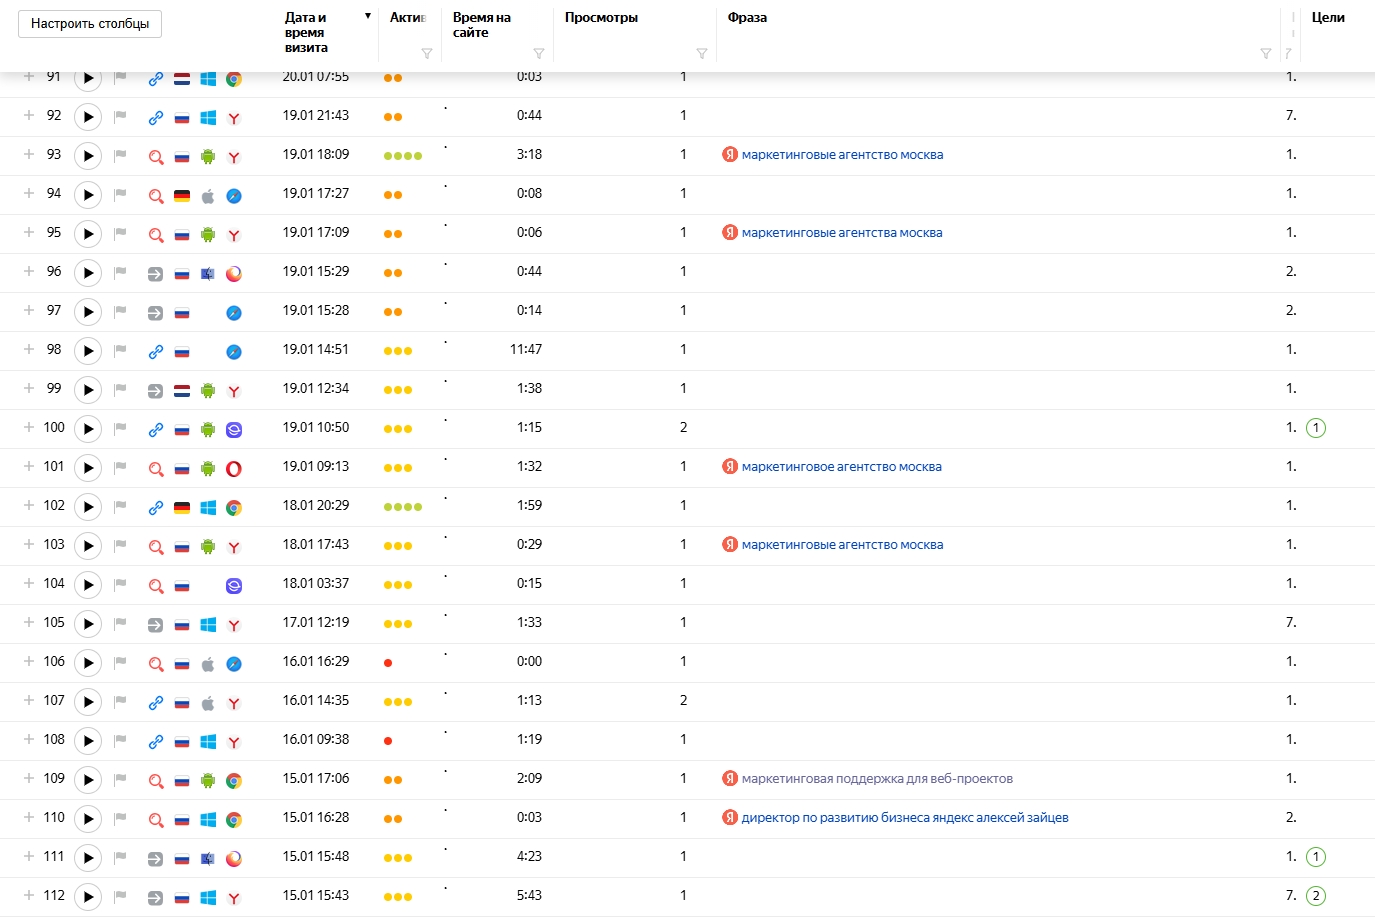Open the phrase link about Алексей Зайцев
This screenshot has width=1375, height=919.
pos(904,818)
